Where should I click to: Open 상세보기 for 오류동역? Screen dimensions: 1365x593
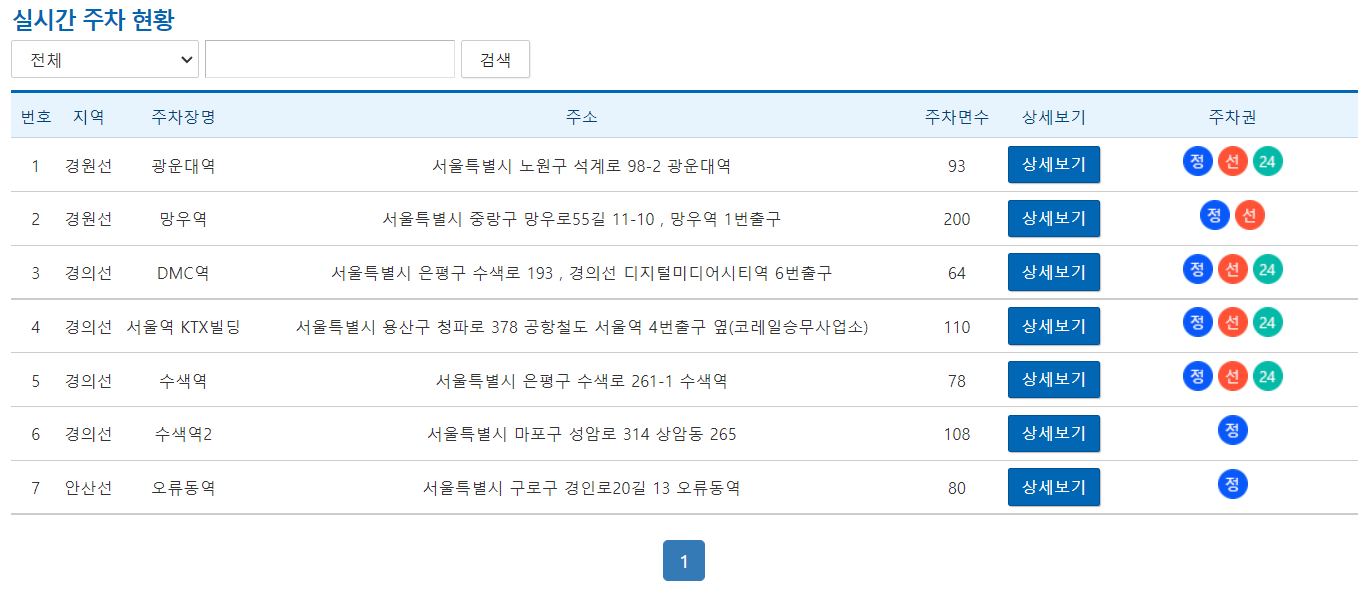pos(1053,488)
